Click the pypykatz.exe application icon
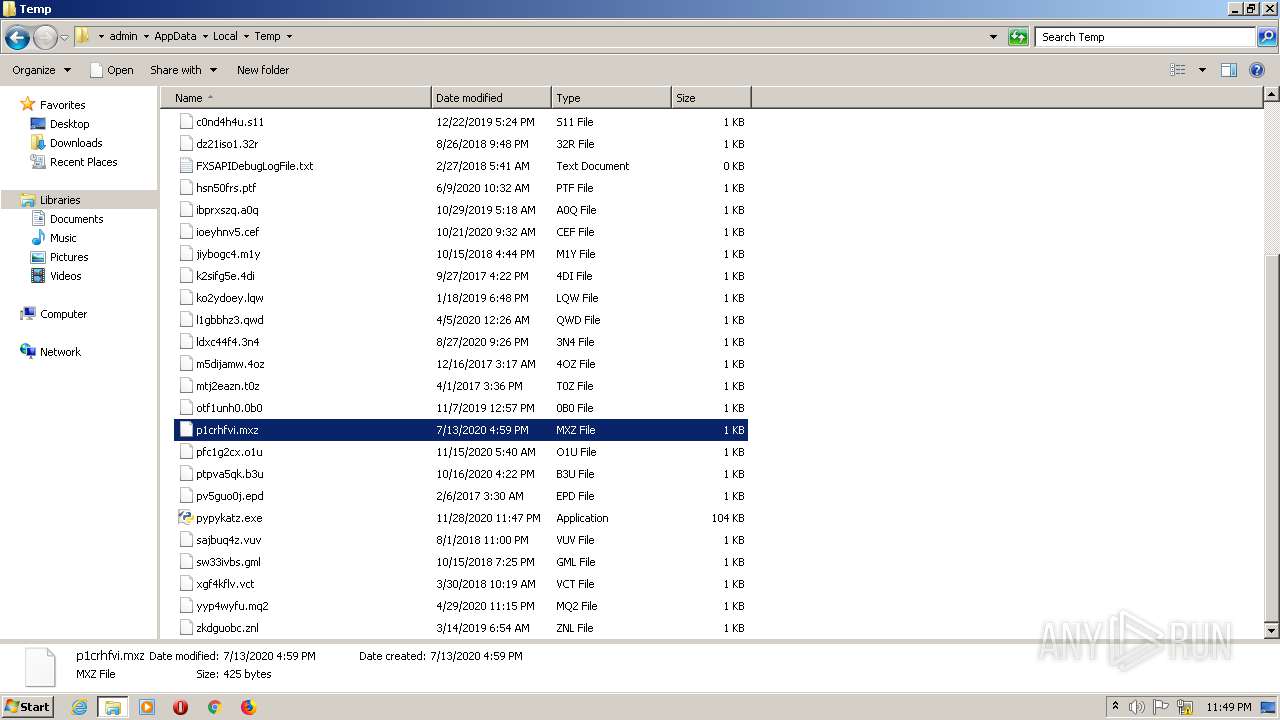Screen dimensions: 1280x720 (185, 518)
